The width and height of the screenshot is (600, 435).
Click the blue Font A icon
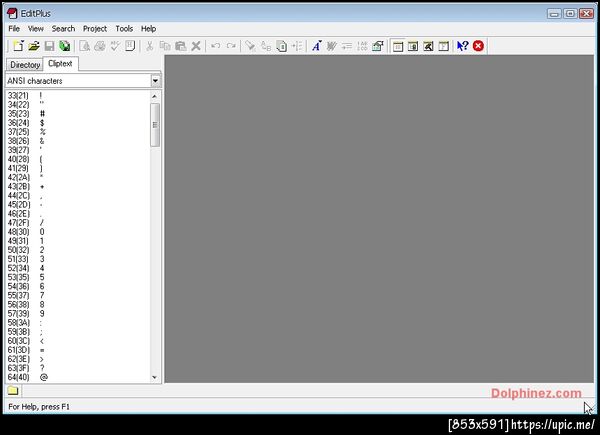316,46
